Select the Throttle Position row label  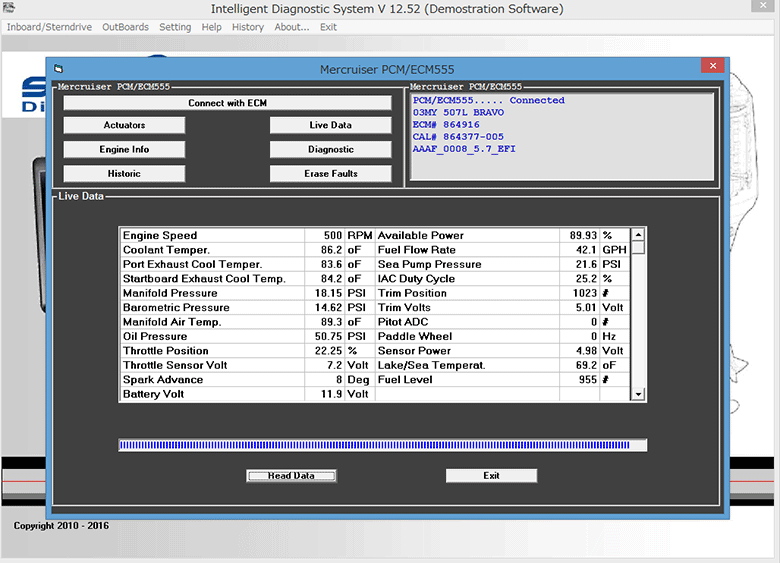[166, 351]
